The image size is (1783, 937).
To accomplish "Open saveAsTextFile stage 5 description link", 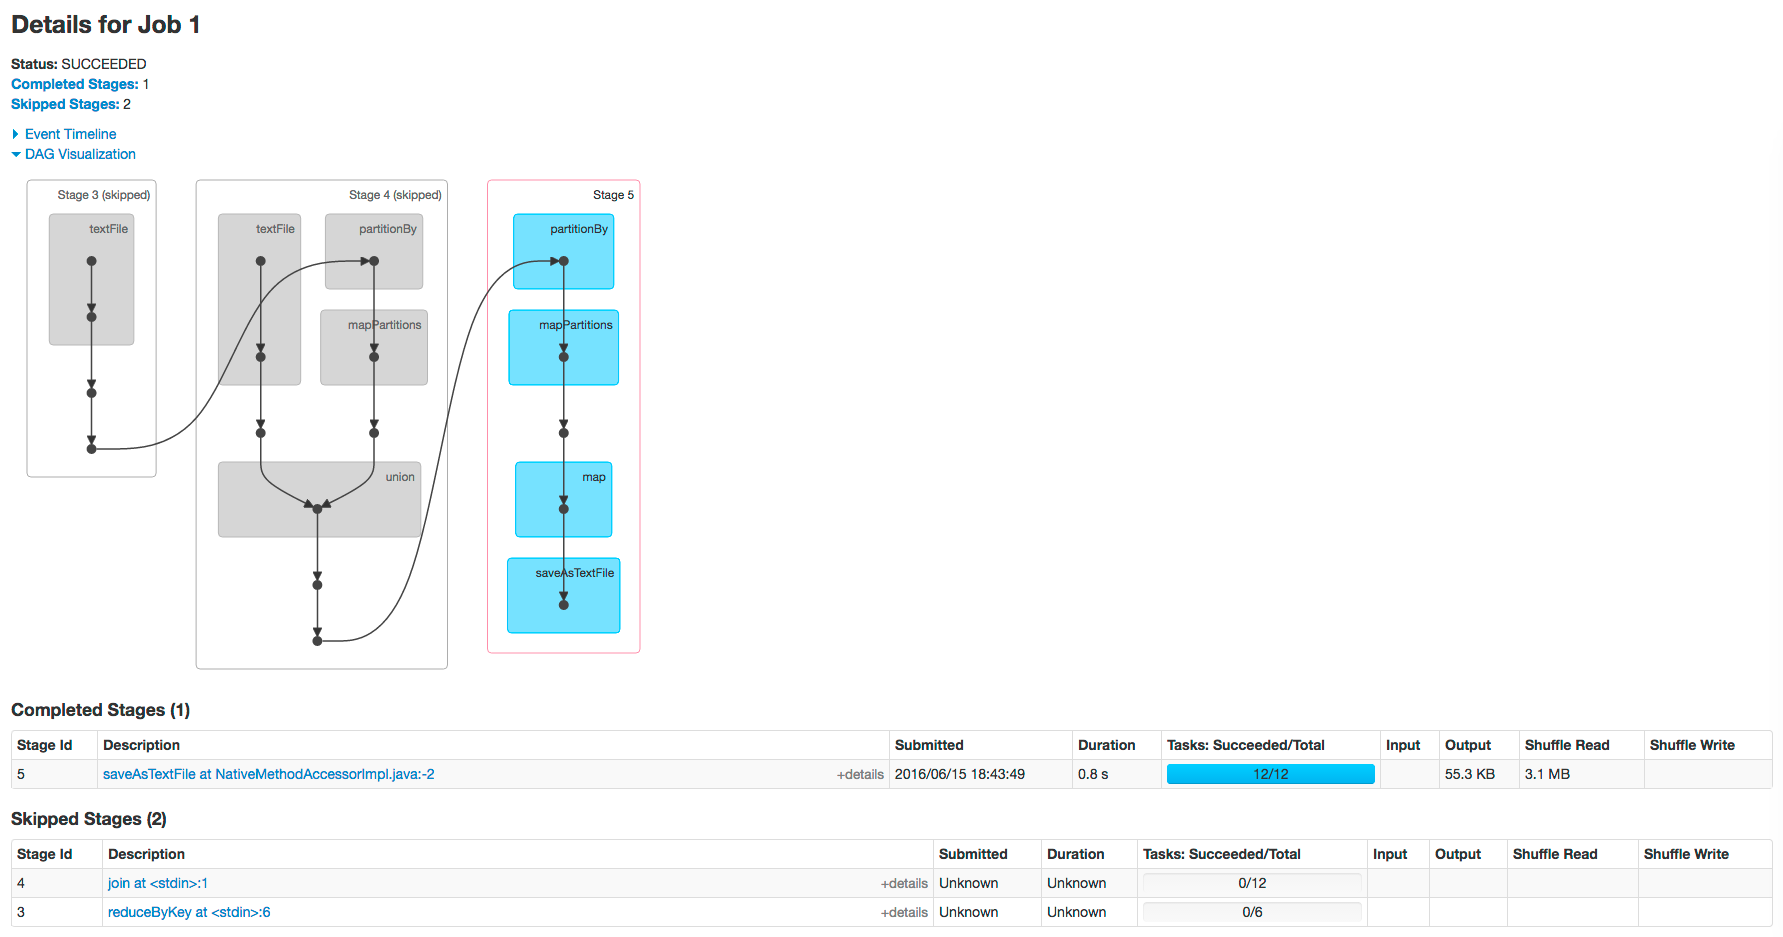I will [268, 774].
